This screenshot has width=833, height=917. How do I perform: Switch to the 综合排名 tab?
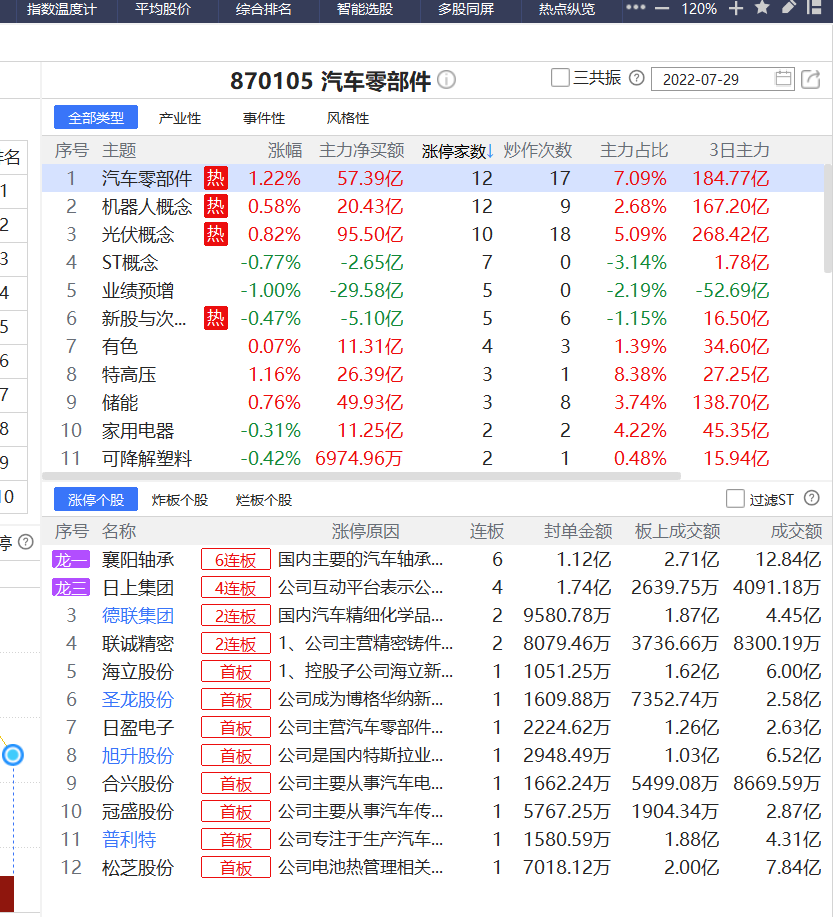tap(264, 9)
